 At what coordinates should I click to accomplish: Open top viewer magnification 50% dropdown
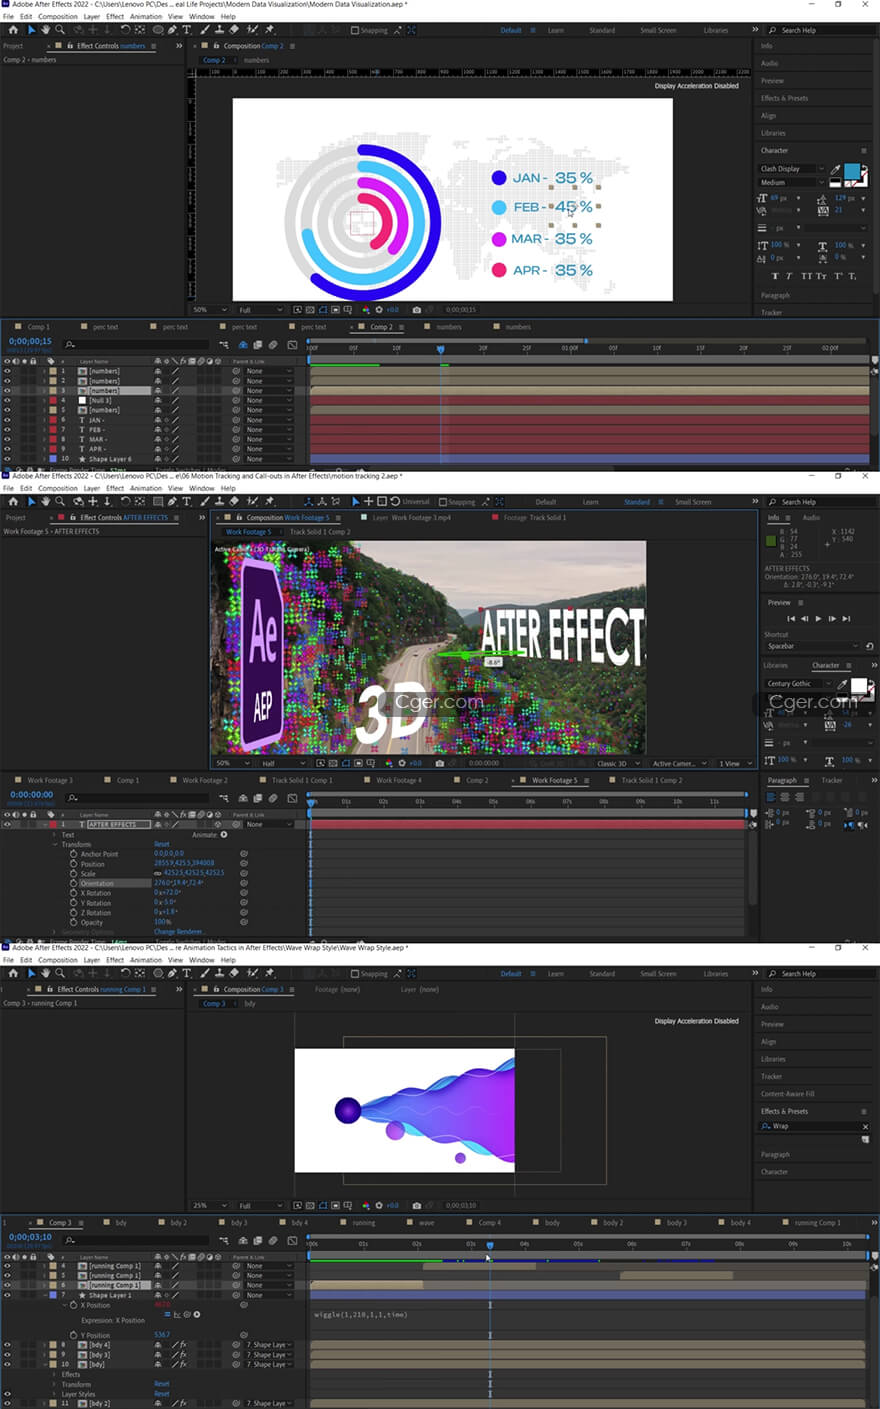(209, 310)
